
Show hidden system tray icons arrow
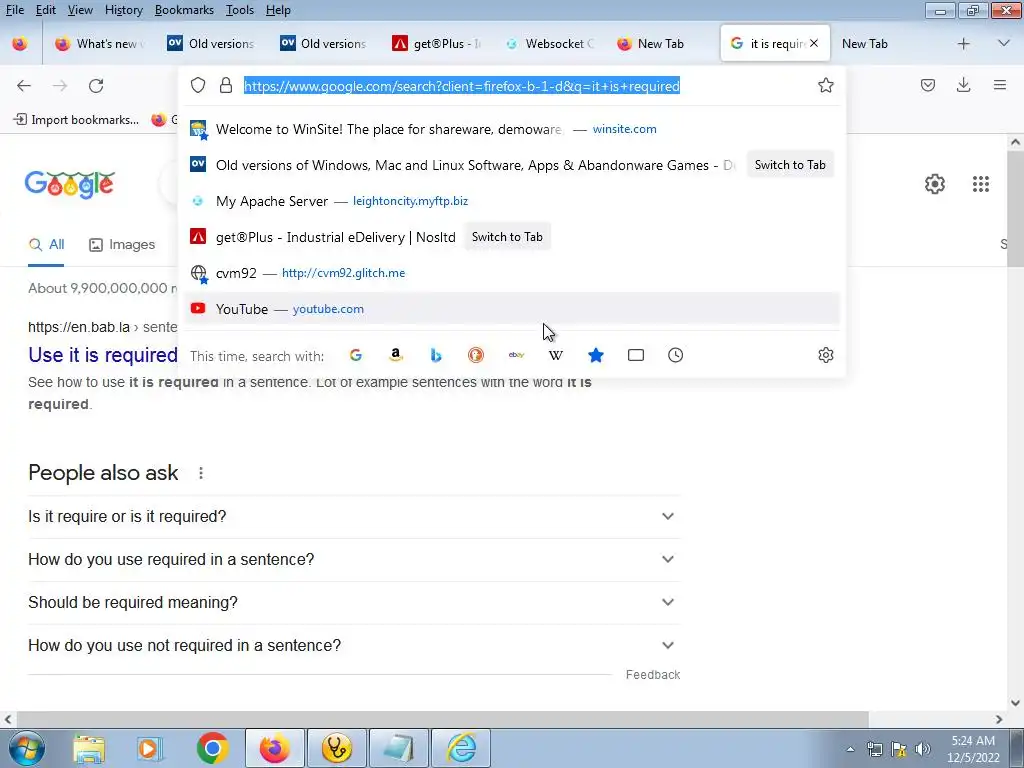(x=850, y=749)
